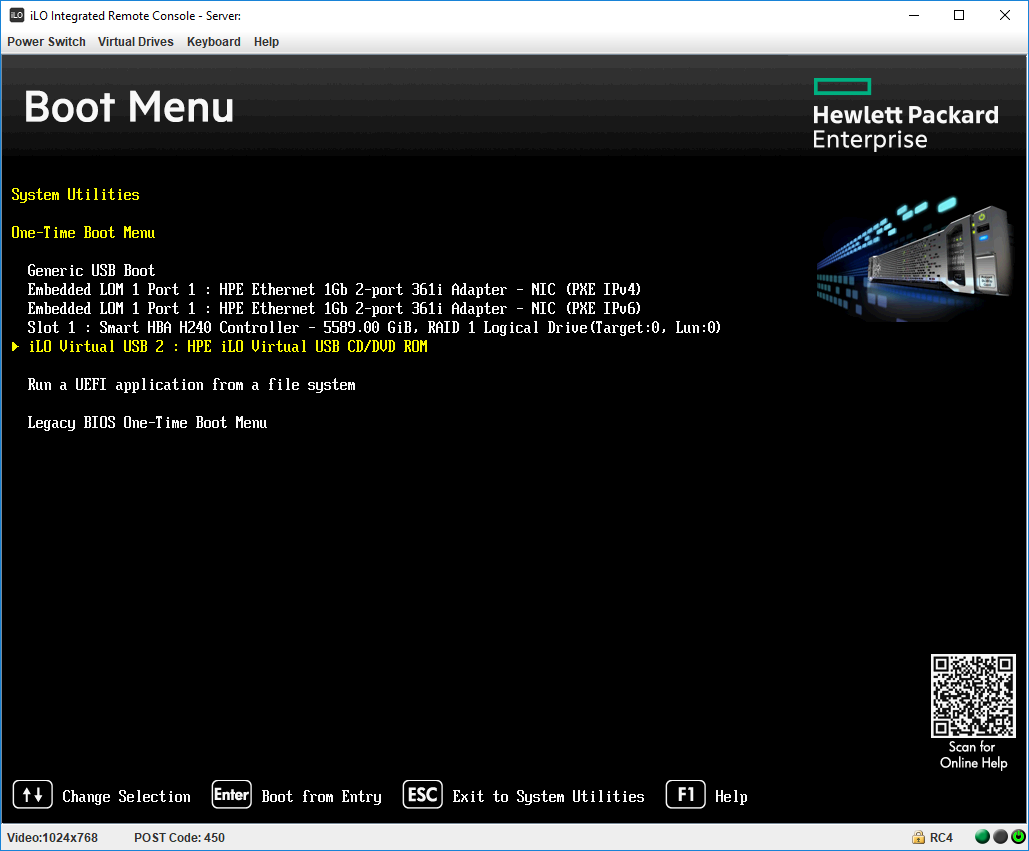Screen dimensions: 1029x851
Task: Close the iLO Remote Console window
Action: tap(1005, 15)
